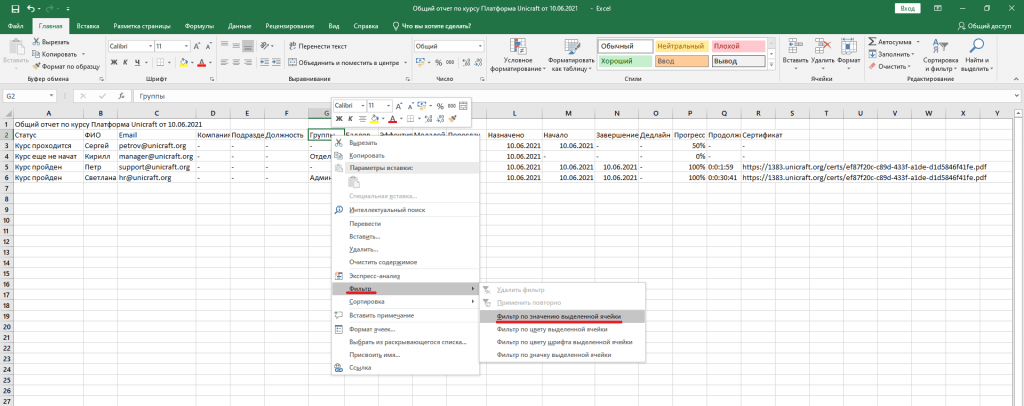This screenshot has width=1024, height=406.
Task: Increase decimal places in the ribbon
Action: (464, 63)
